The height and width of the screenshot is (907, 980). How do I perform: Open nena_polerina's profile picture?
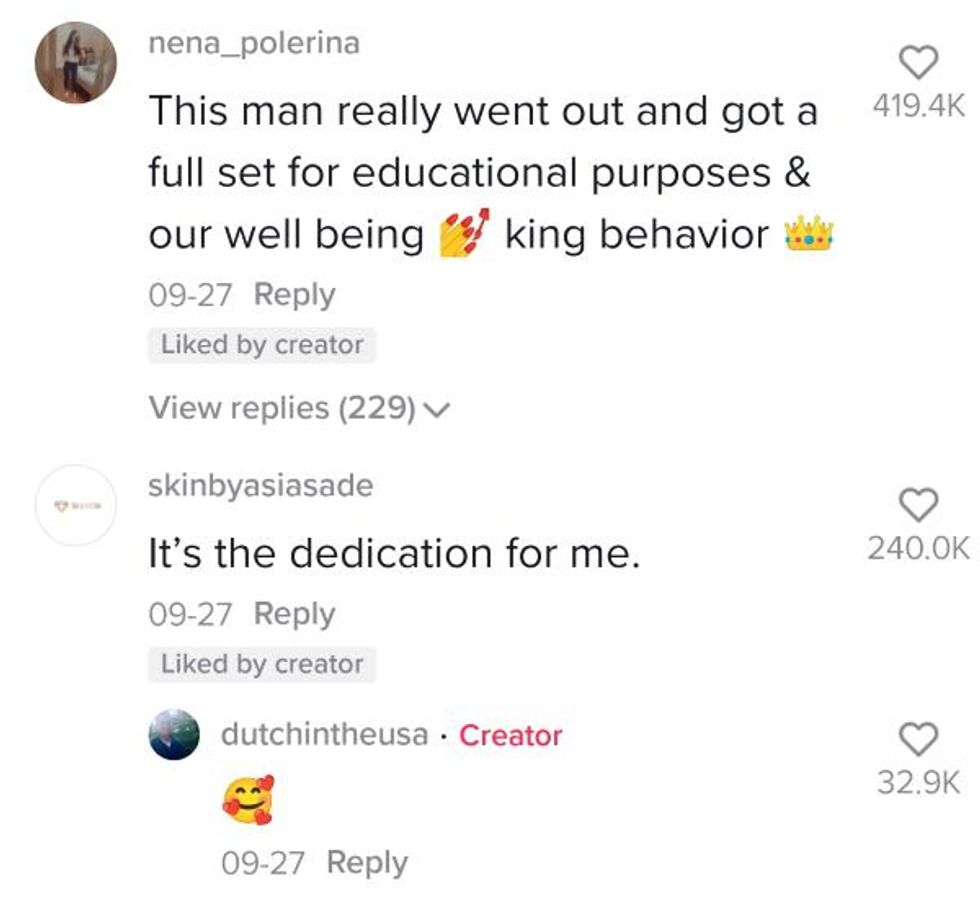[76, 63]
